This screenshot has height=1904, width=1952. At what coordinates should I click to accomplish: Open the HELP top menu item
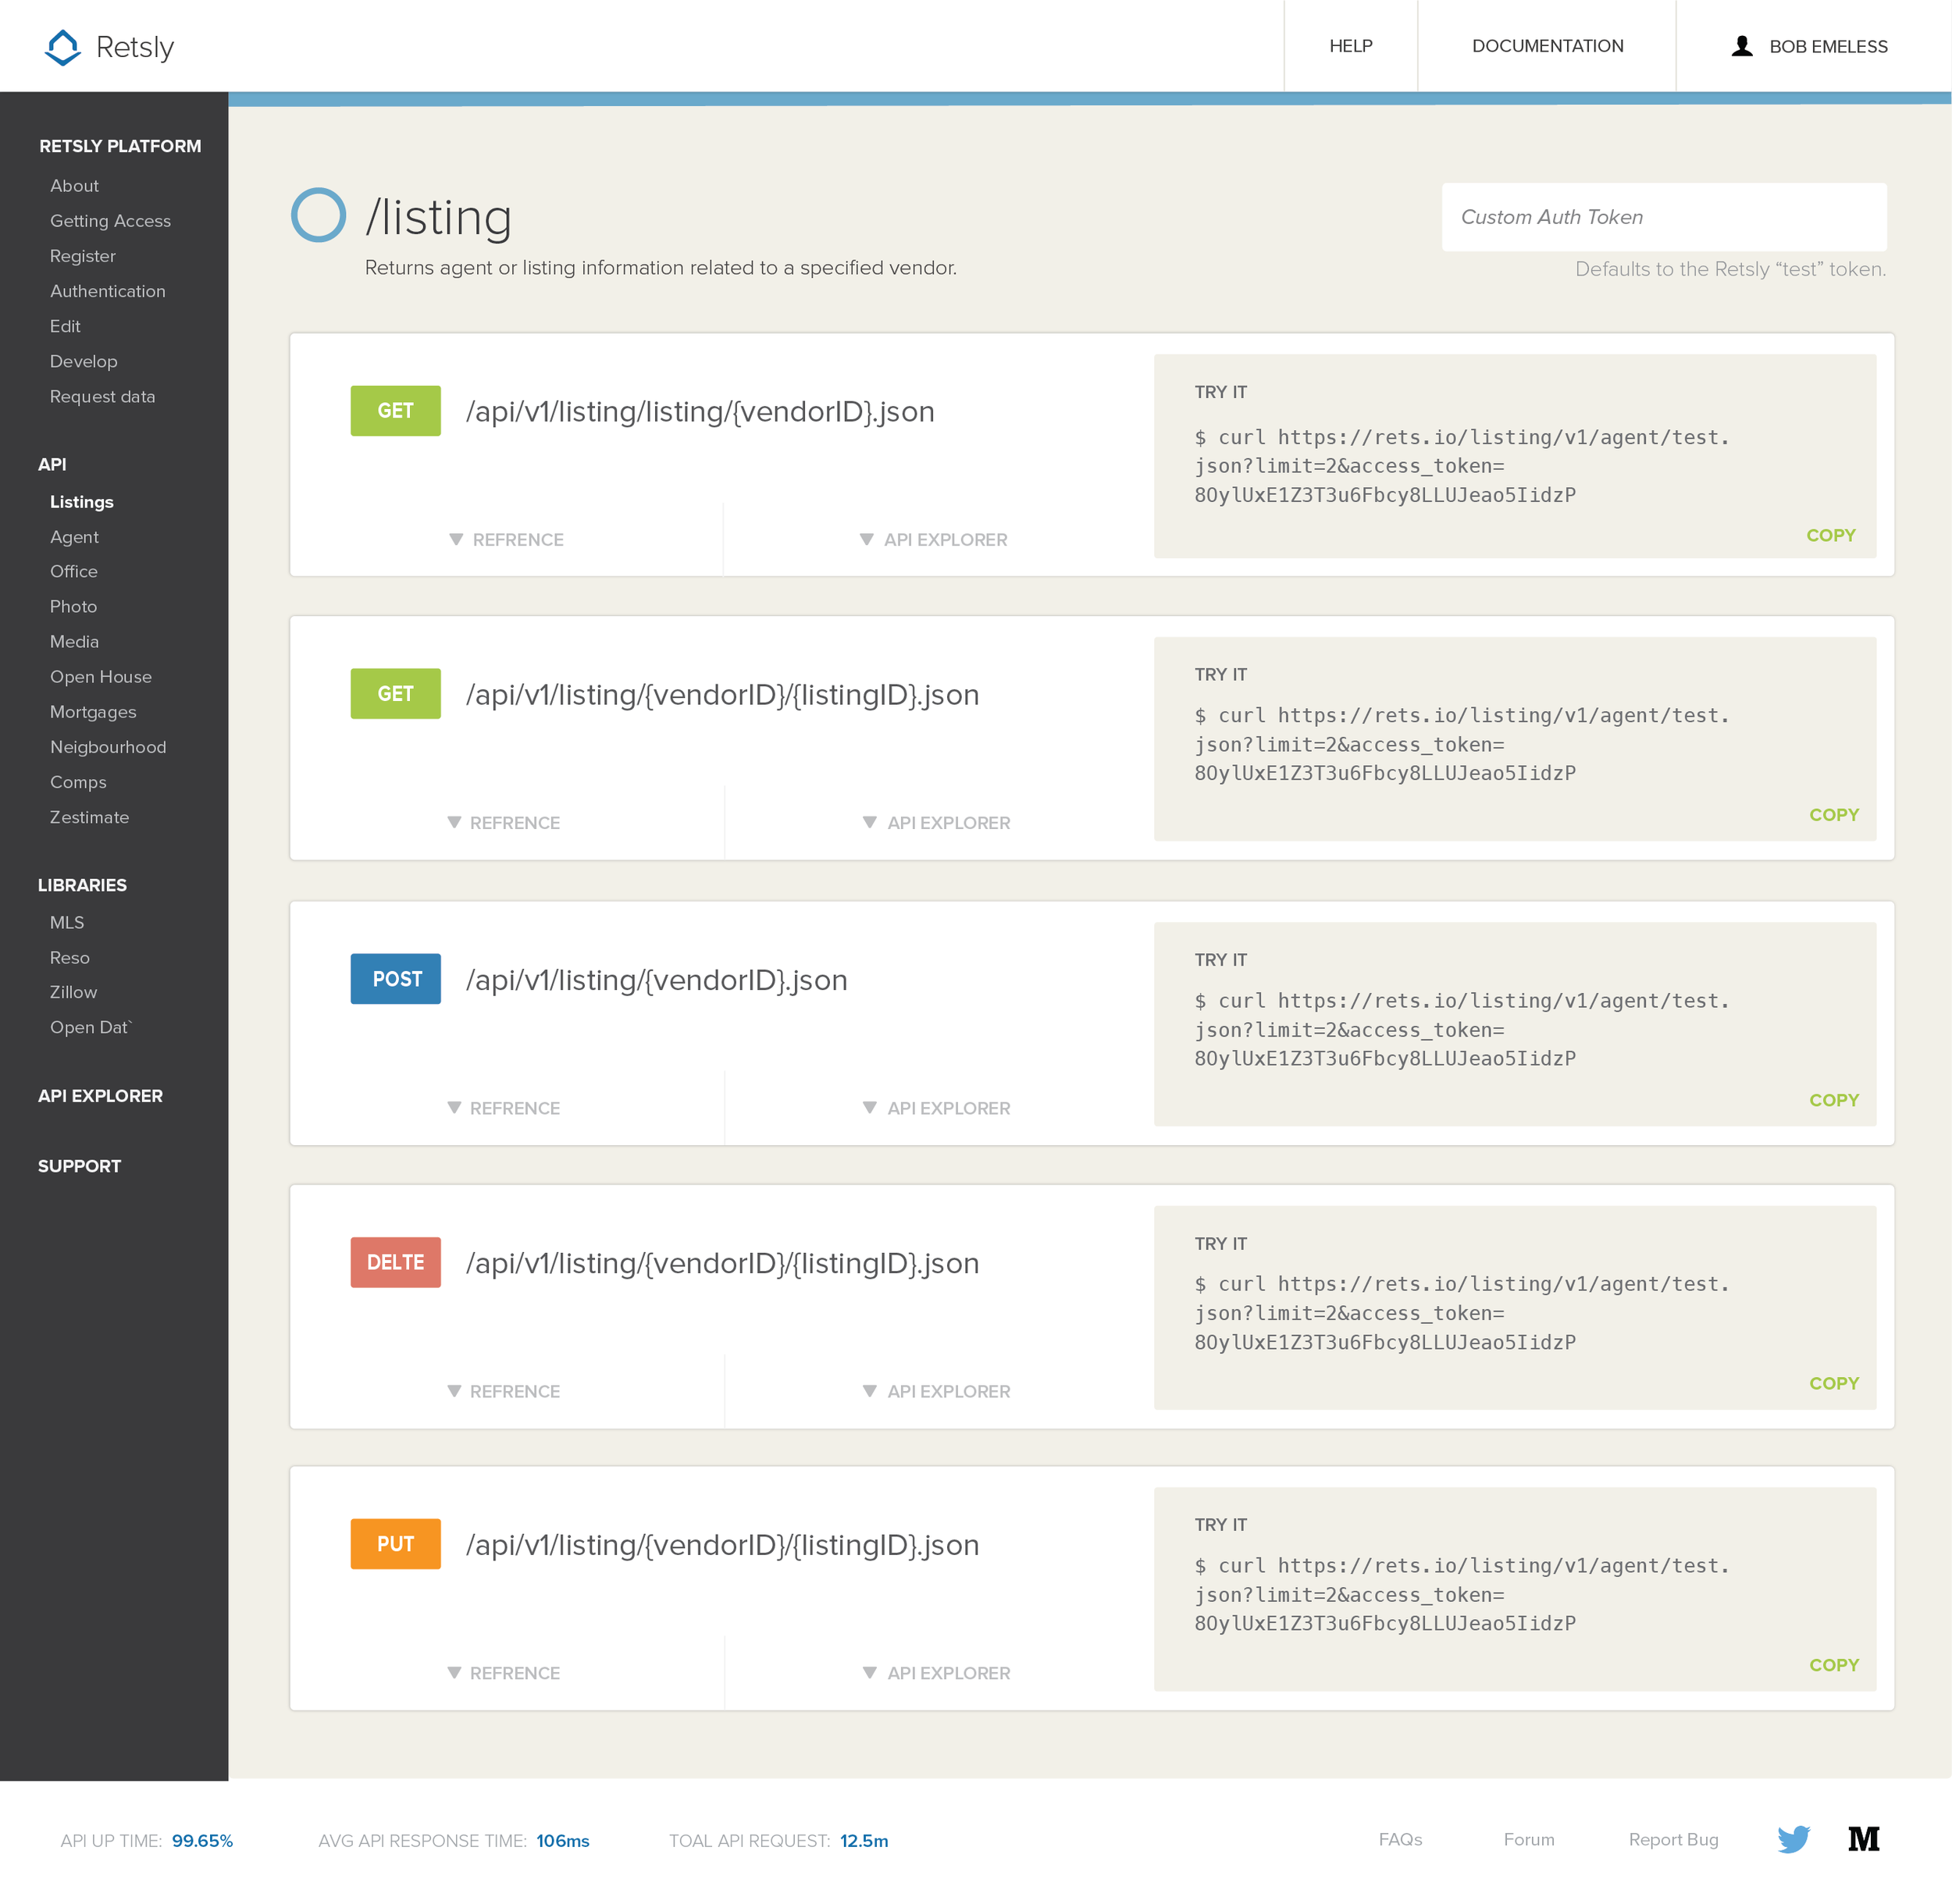pyautogui.click(x=1350, y=46)
